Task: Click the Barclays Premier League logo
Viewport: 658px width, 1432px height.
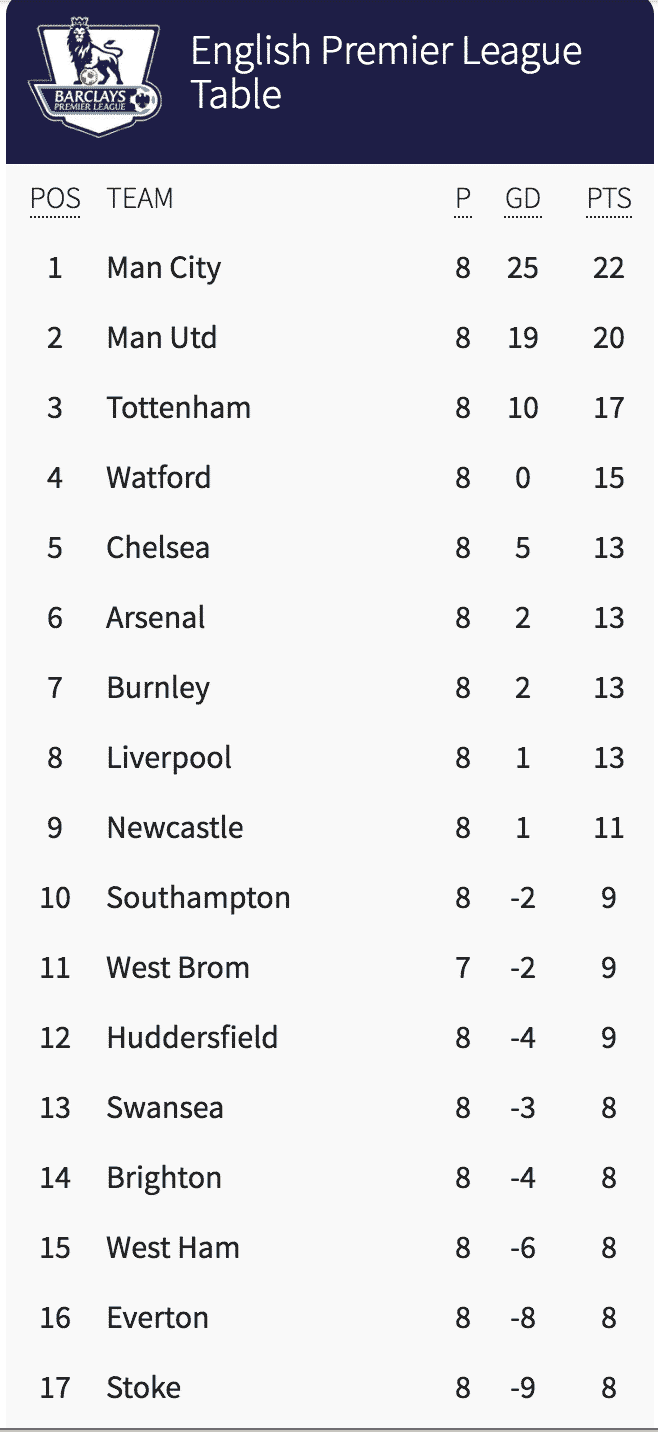Action: 97,79
